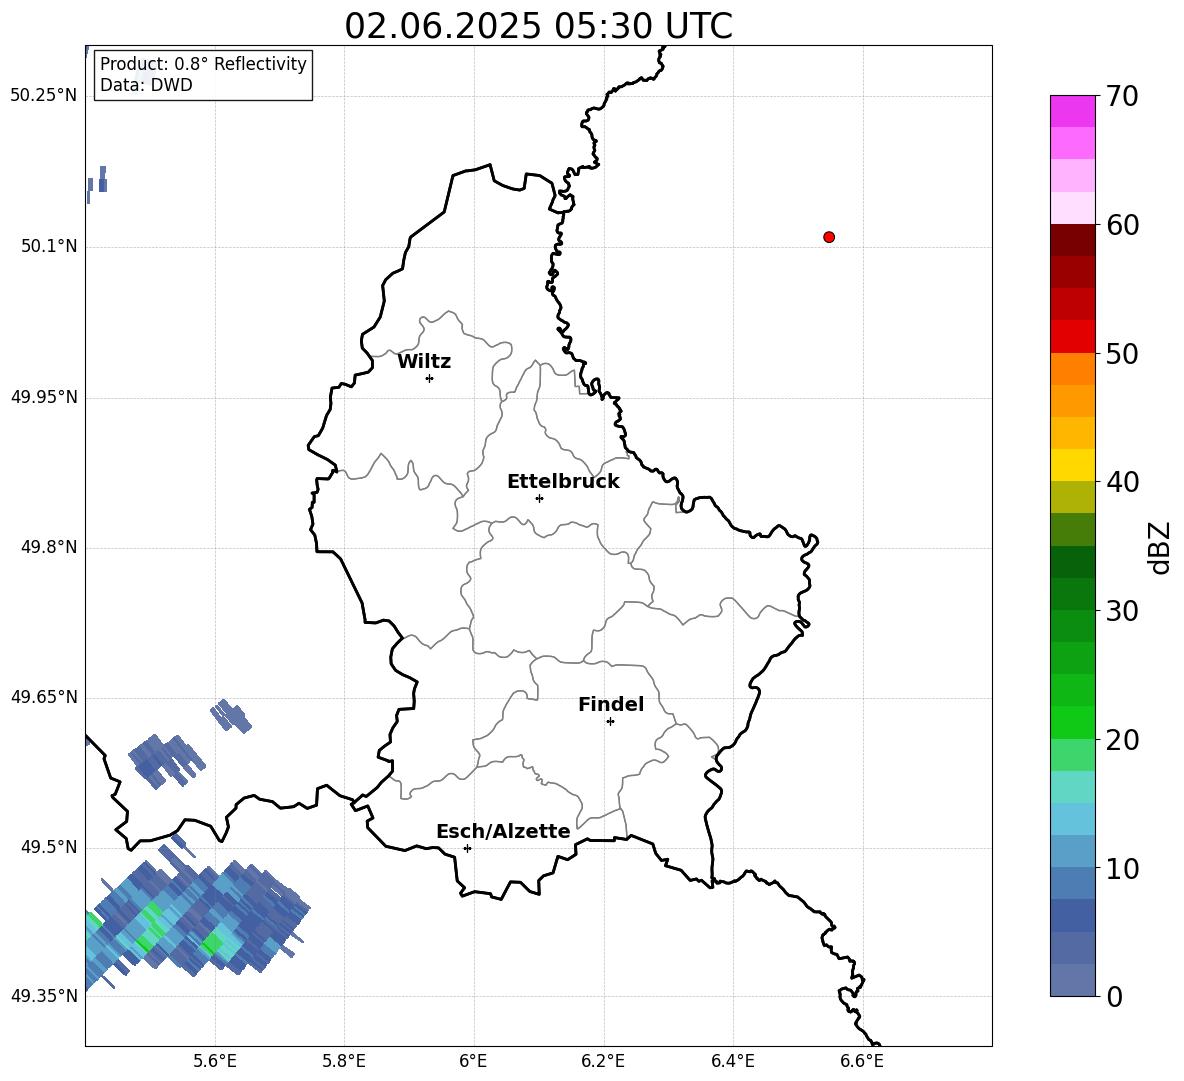Screen dimensions: 1184x1081
Task: Click the plot title 02.06.2025 05:30 UTC
Action: pyautogui.click(x=538, y=26)
